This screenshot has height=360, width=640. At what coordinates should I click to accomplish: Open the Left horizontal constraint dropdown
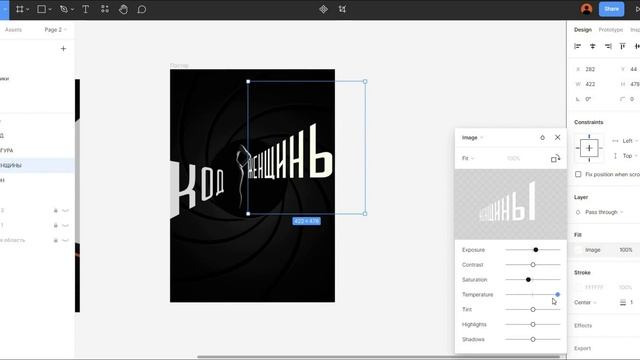[x=629, y=141]
